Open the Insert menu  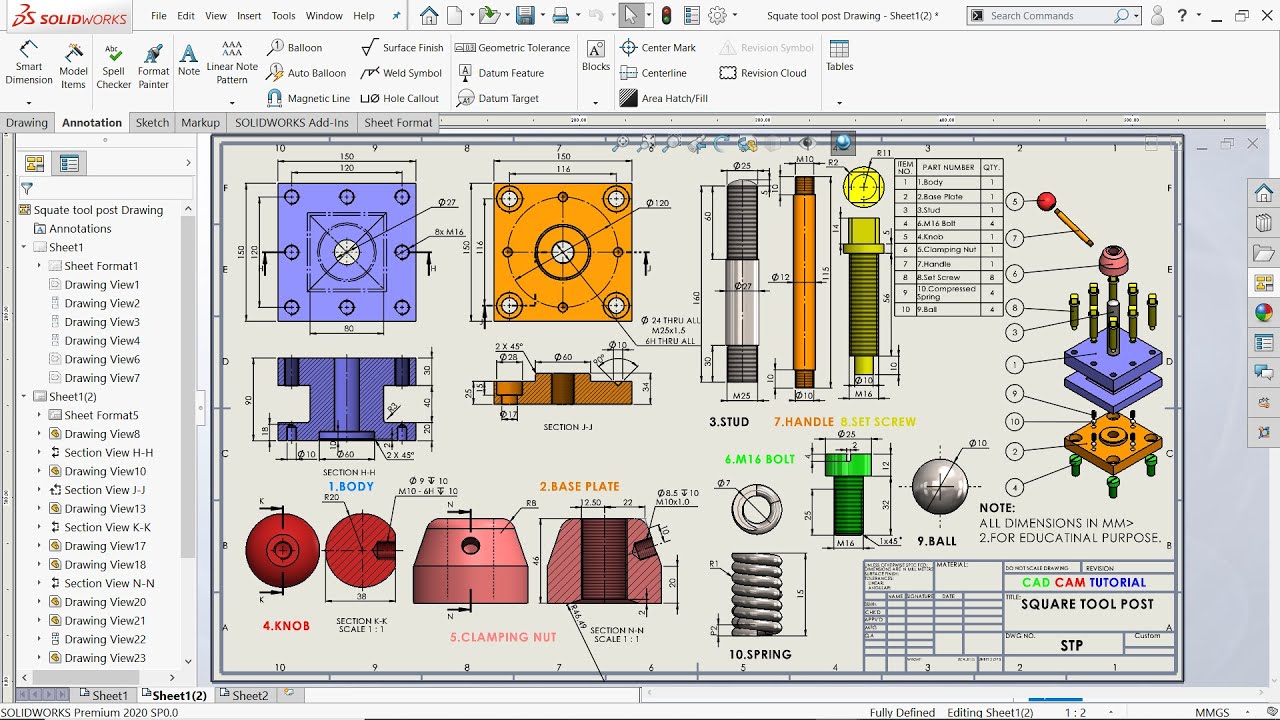(249, 16)
